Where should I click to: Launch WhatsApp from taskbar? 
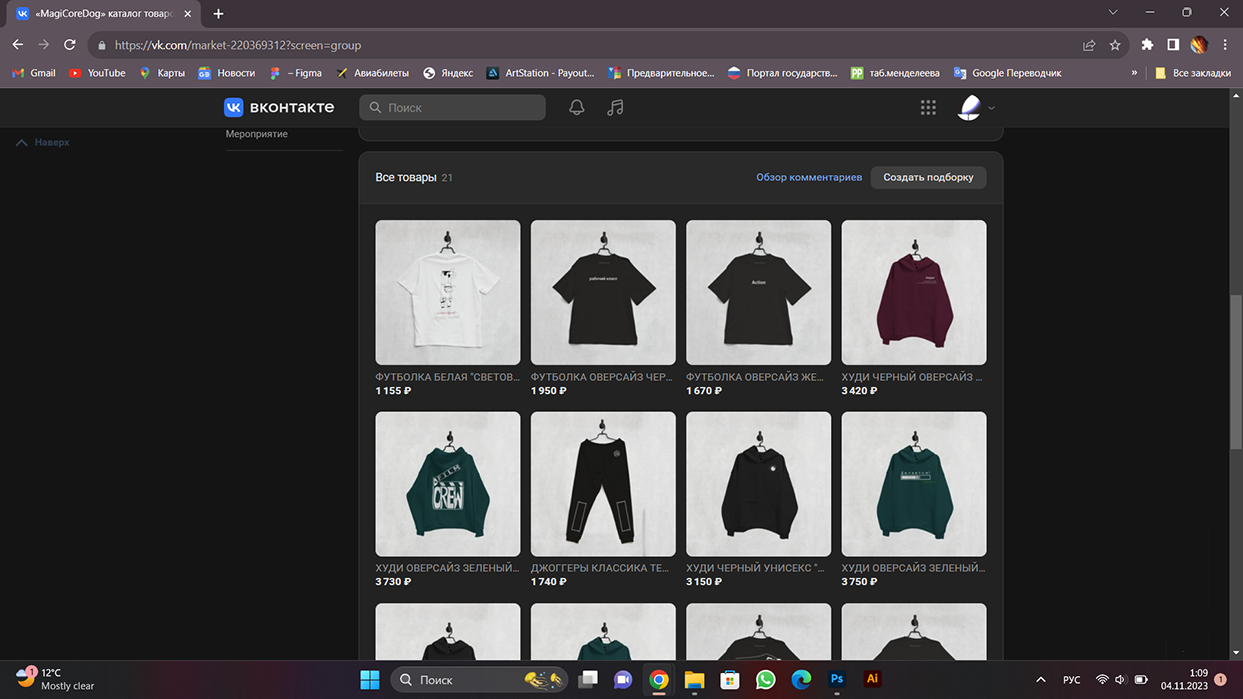click(766, 680)
